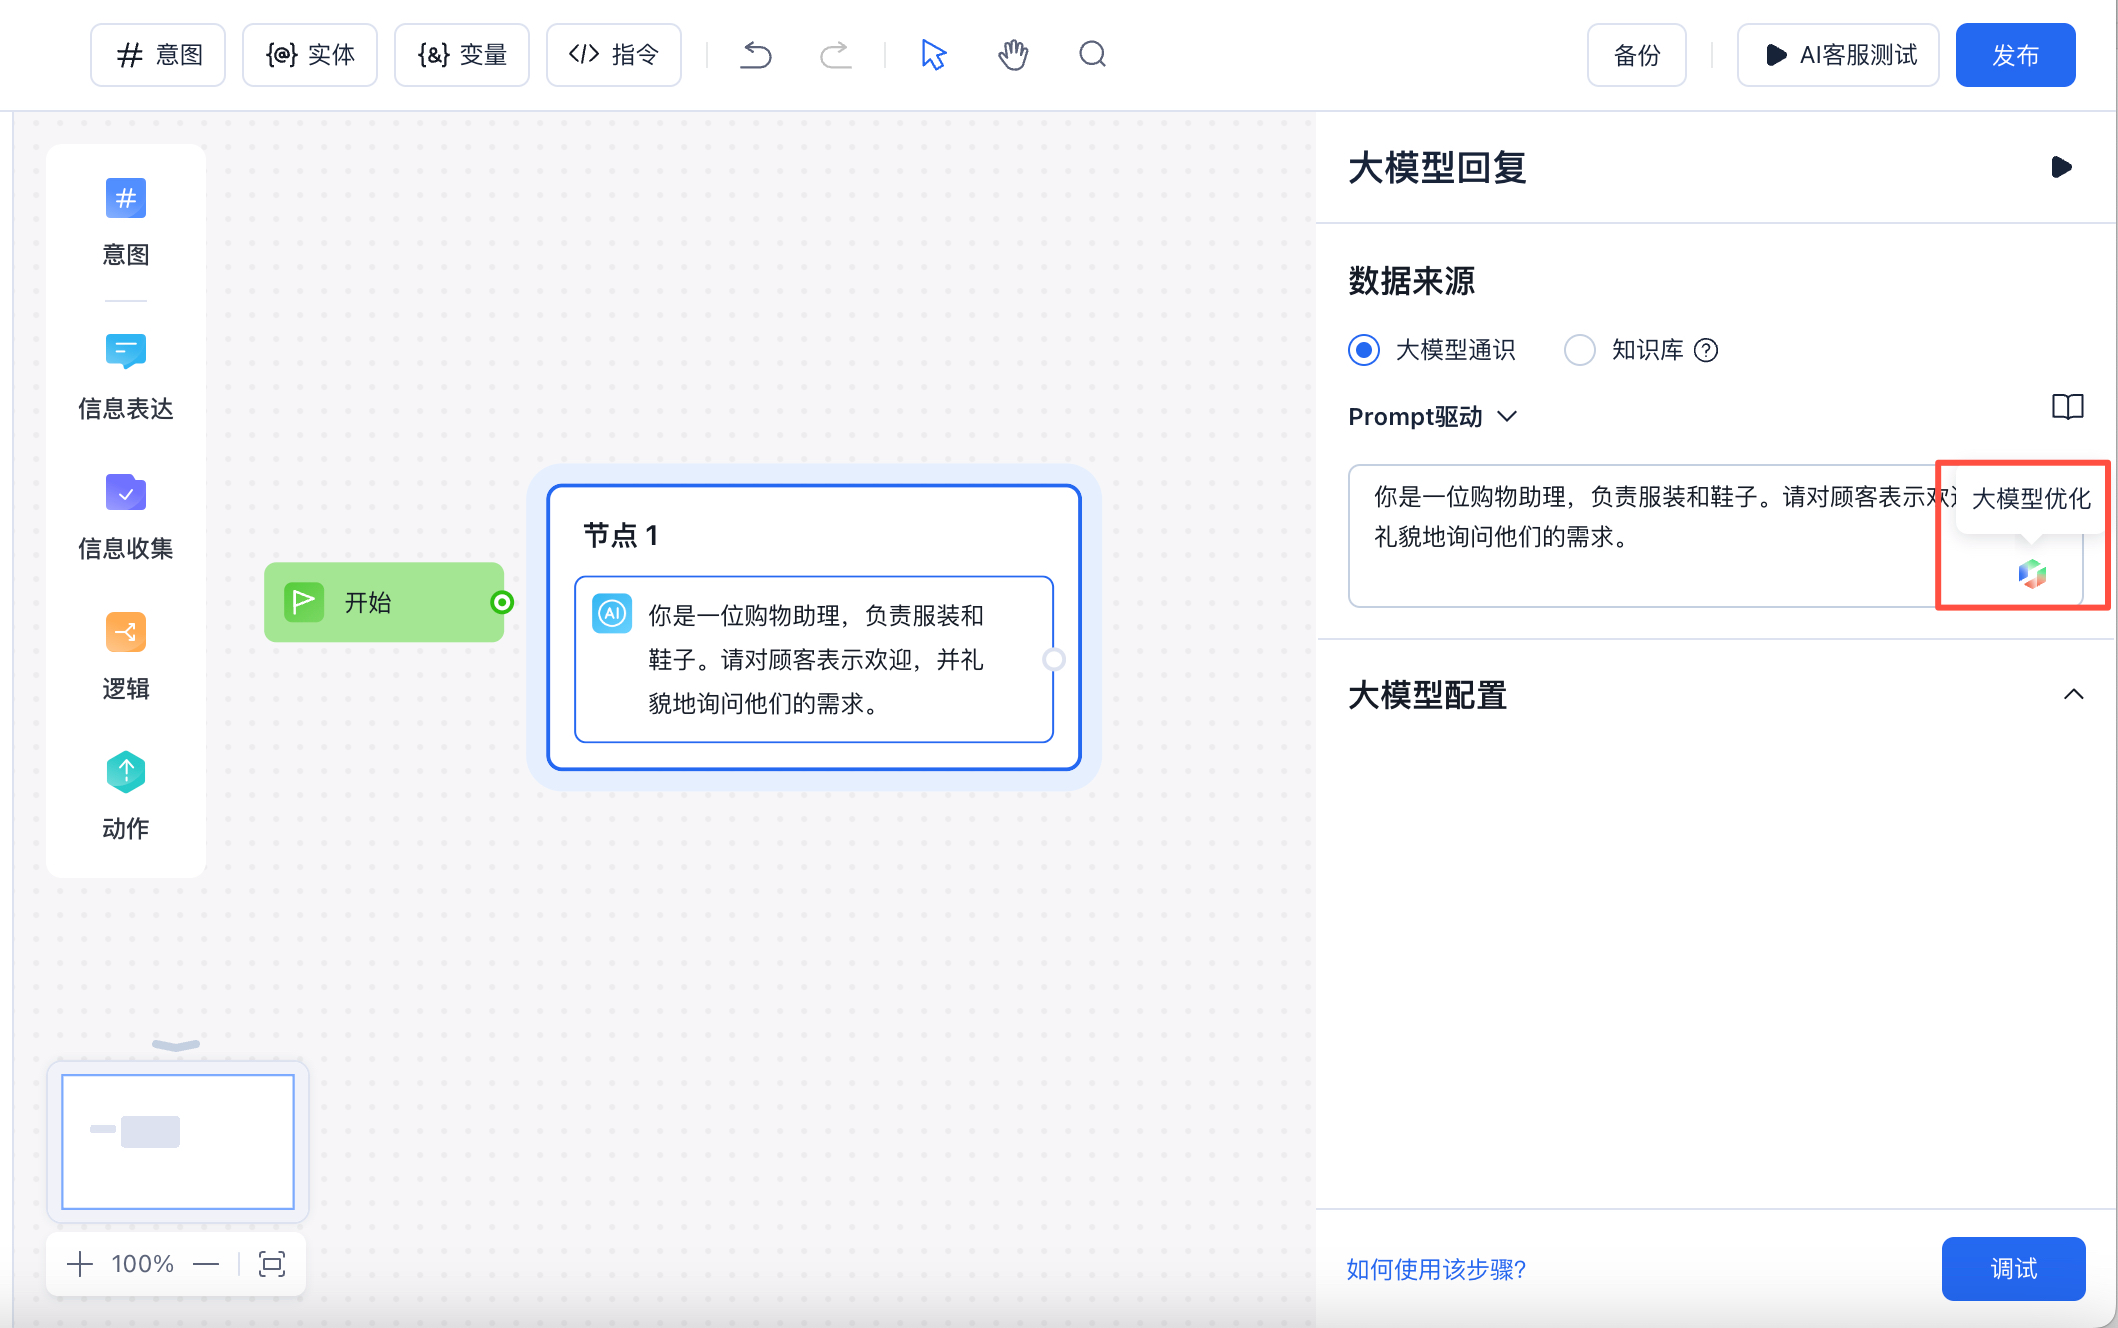Screen dimensions: 2118x1328
Task: Click the blue 发布 publish button
Action: 2015,55
